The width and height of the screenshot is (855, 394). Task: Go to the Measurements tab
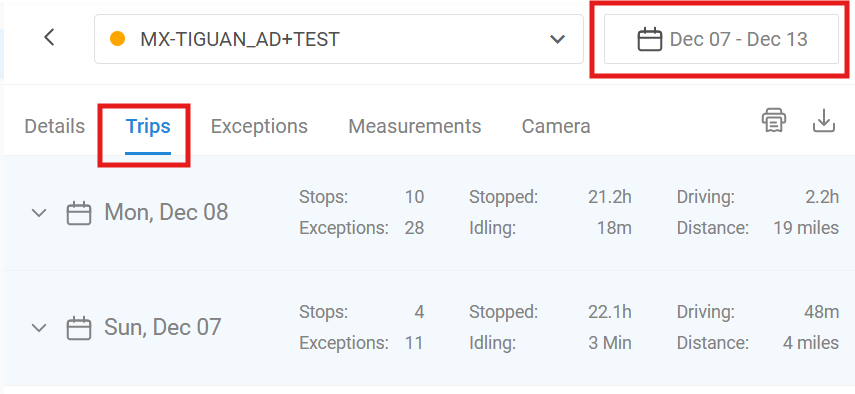pyautogui.click(x=414, y=126)
